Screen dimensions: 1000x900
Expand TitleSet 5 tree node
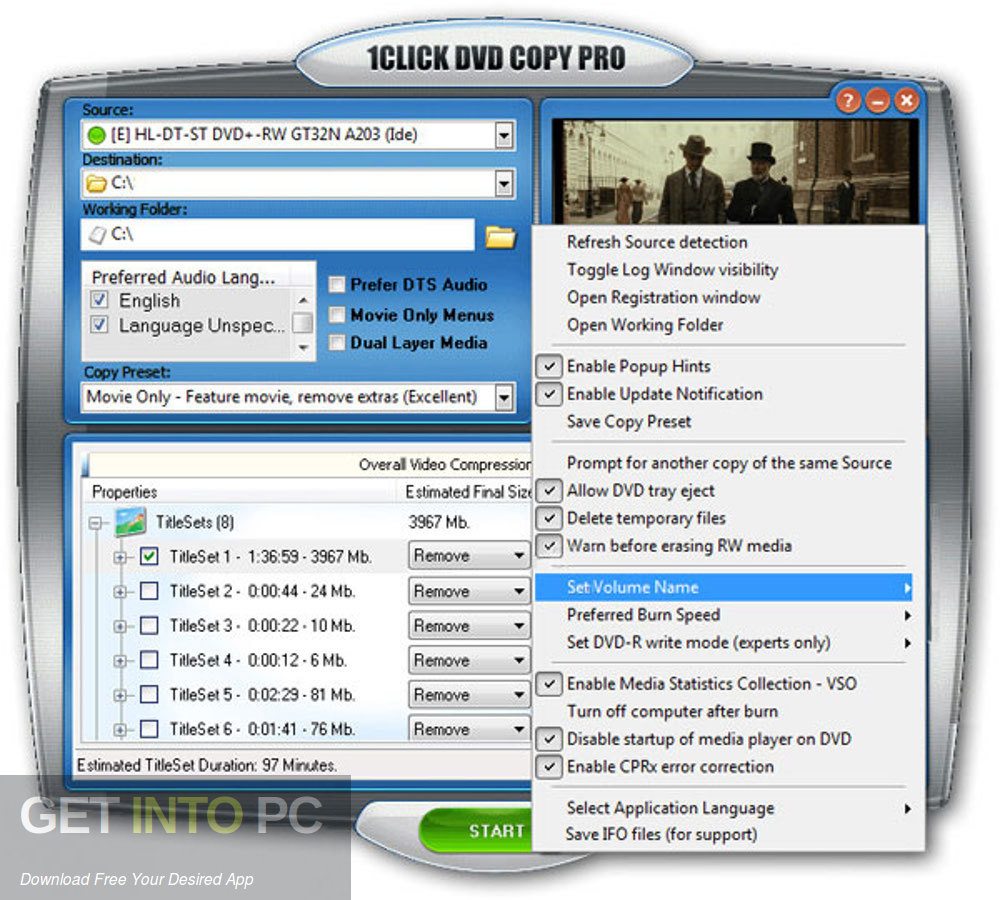tap(120, 695)
